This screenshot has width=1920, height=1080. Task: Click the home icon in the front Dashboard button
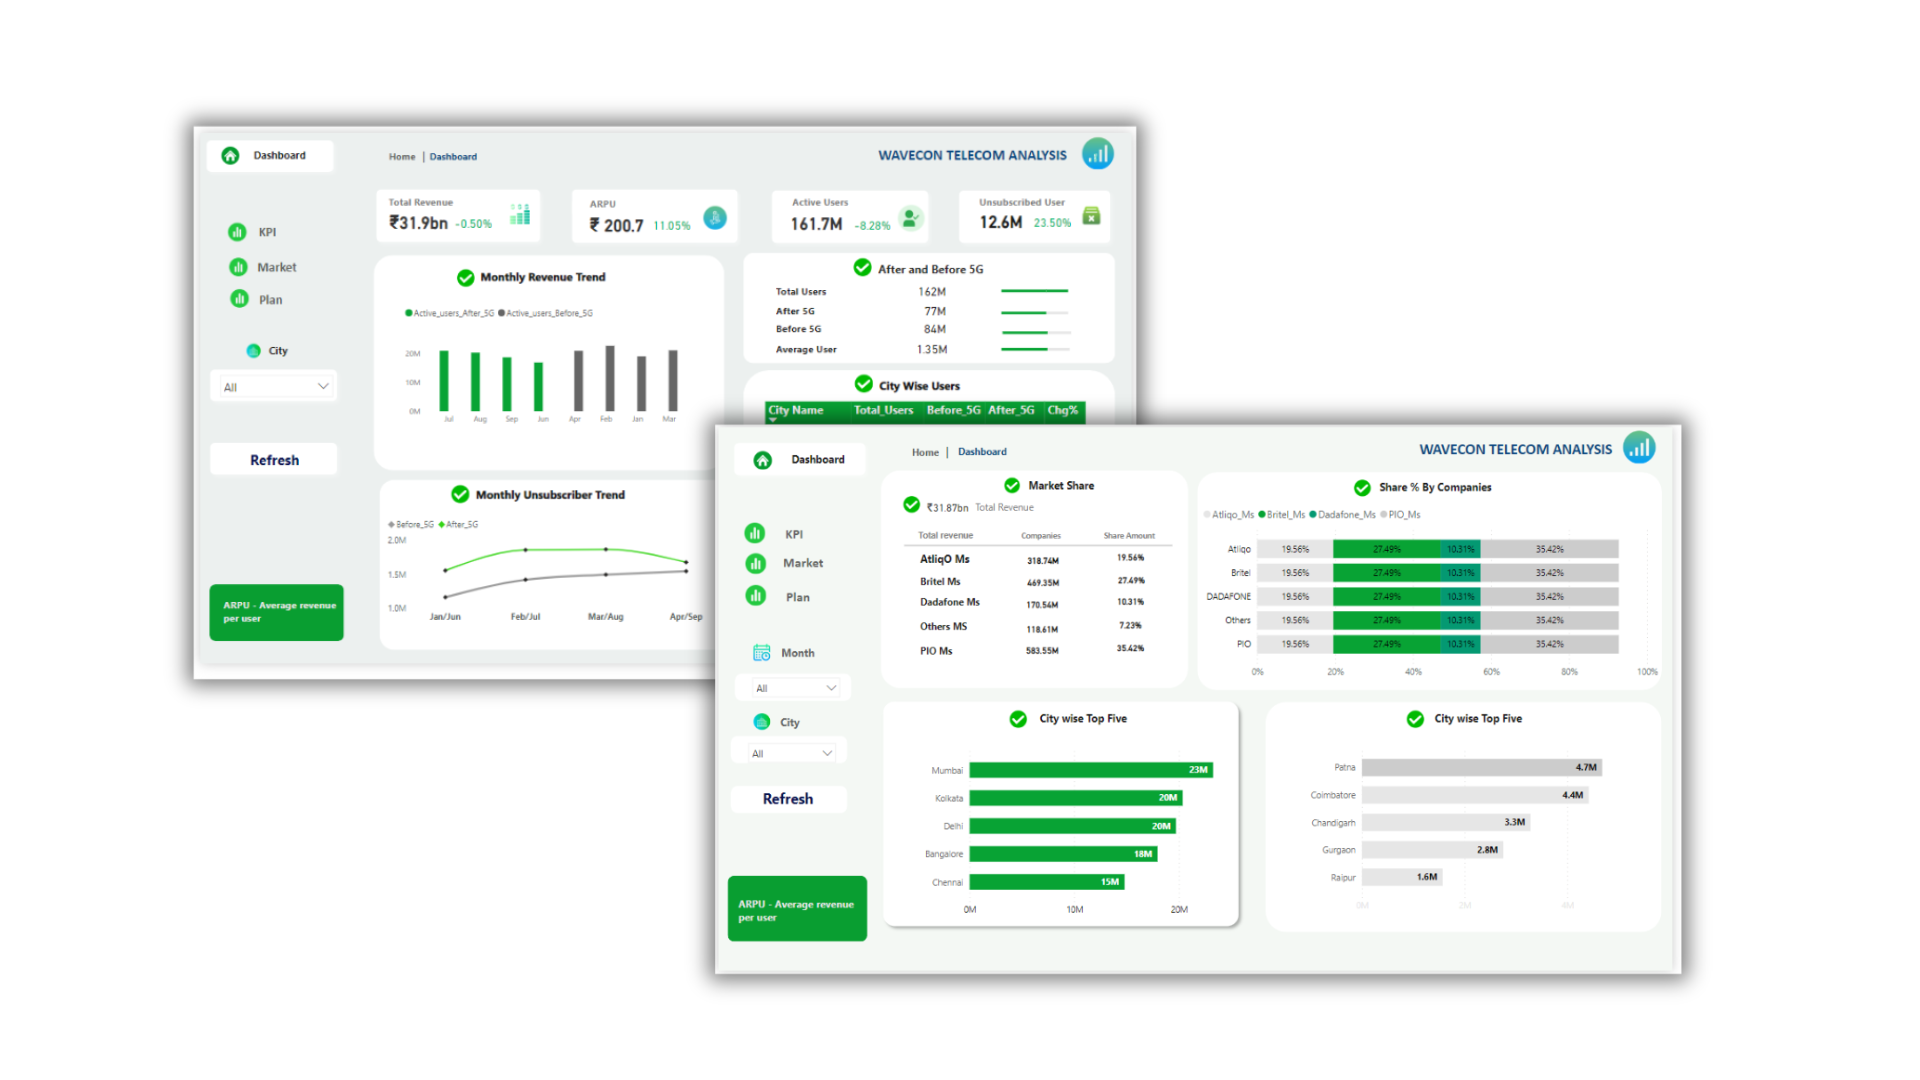point(763,460)
